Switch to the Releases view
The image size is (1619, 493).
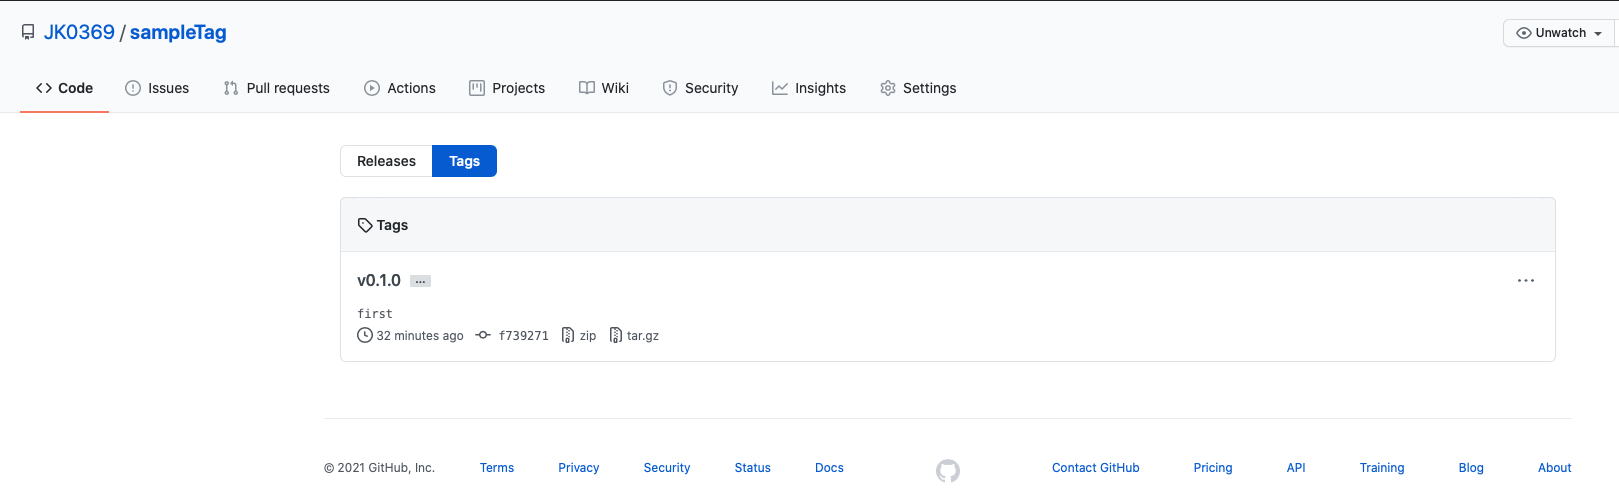click(x=386, y=161)
